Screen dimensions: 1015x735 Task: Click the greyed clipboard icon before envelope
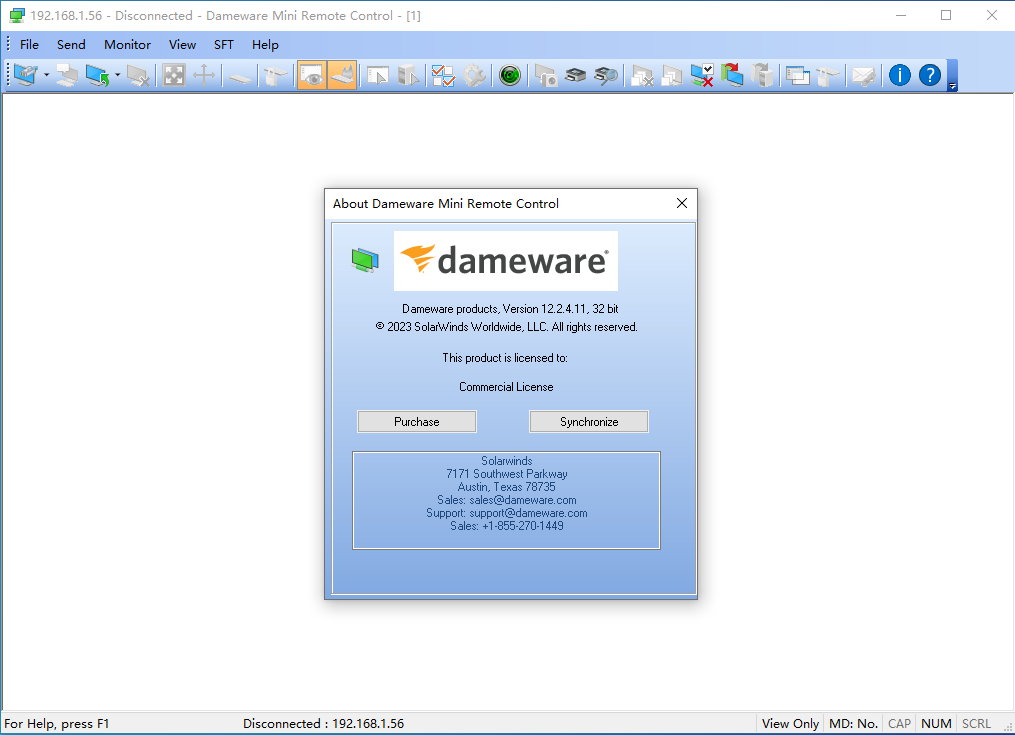[829, 75]
